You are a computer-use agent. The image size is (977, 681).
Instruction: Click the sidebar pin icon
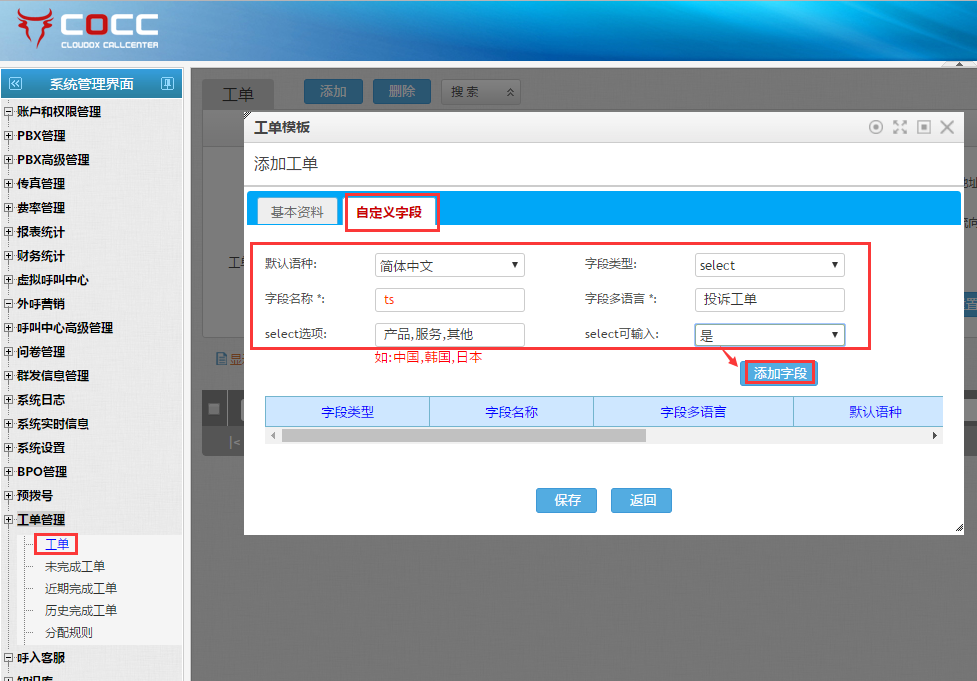167,84
